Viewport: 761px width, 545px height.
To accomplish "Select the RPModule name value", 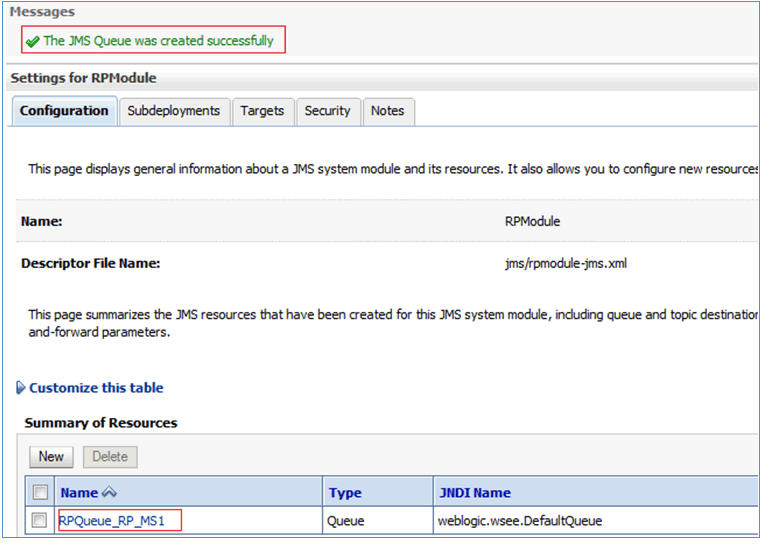I will [532, 221].
